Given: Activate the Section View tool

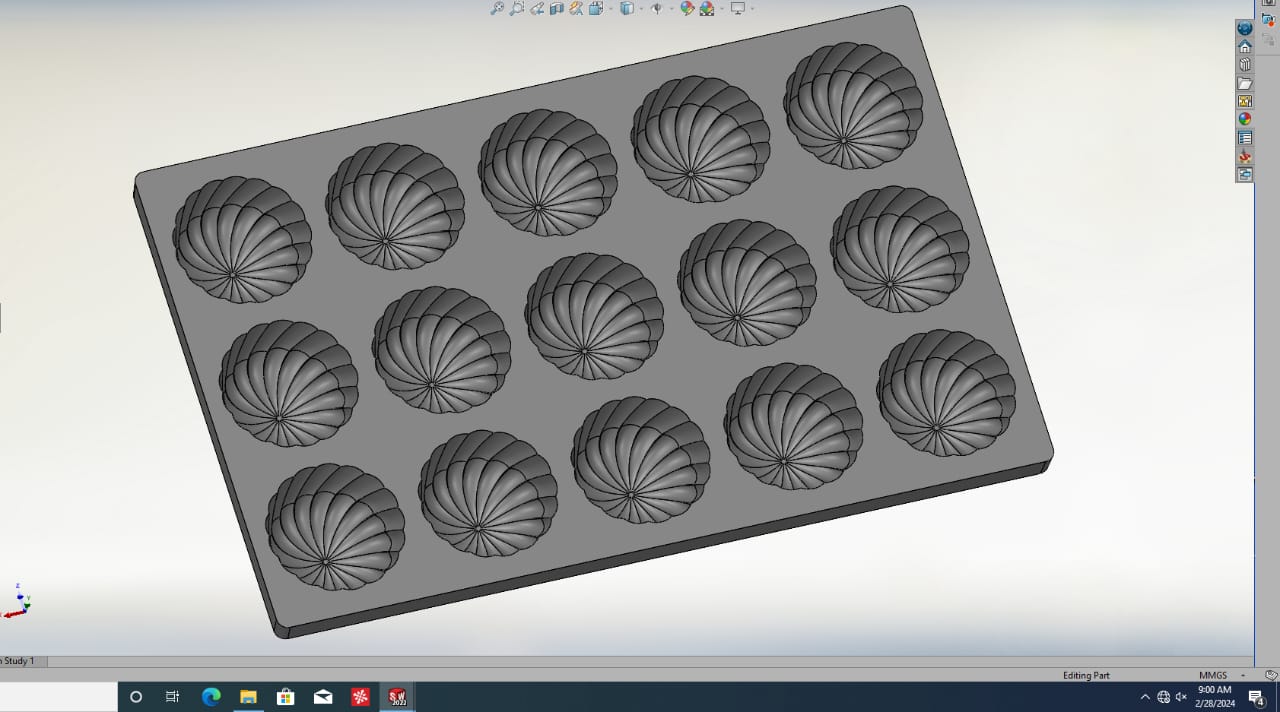Looking at the screenshot, I should 556,8.
